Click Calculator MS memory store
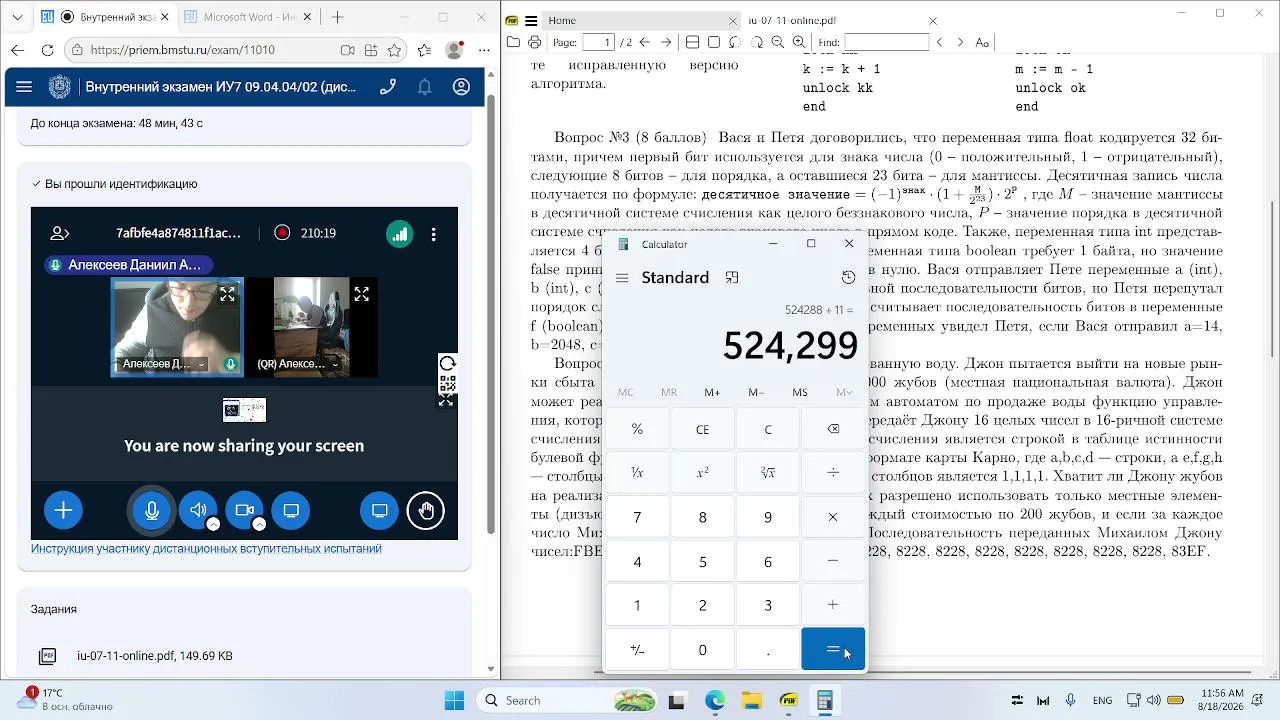The height and width of the screenshot is (720, 1280). [800, 392]
